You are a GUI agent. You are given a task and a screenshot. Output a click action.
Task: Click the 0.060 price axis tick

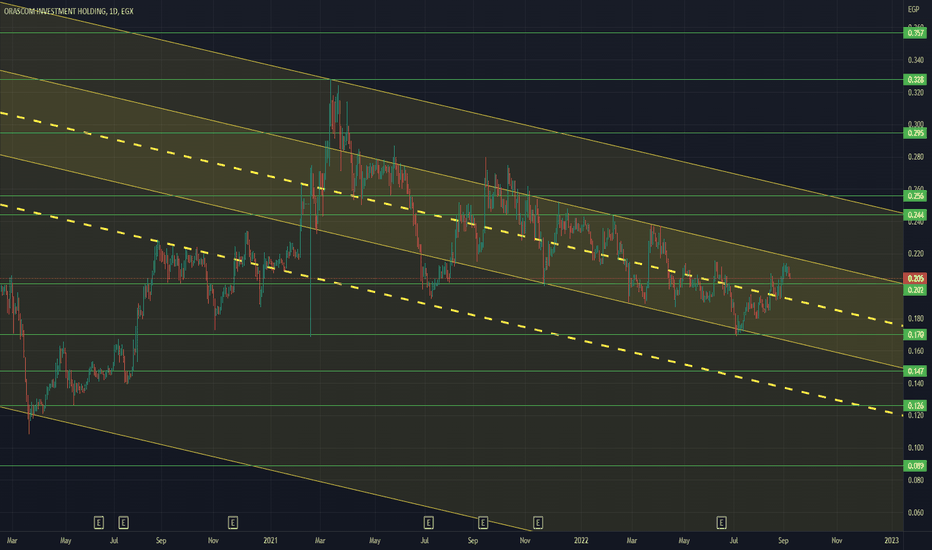point(916,512)
